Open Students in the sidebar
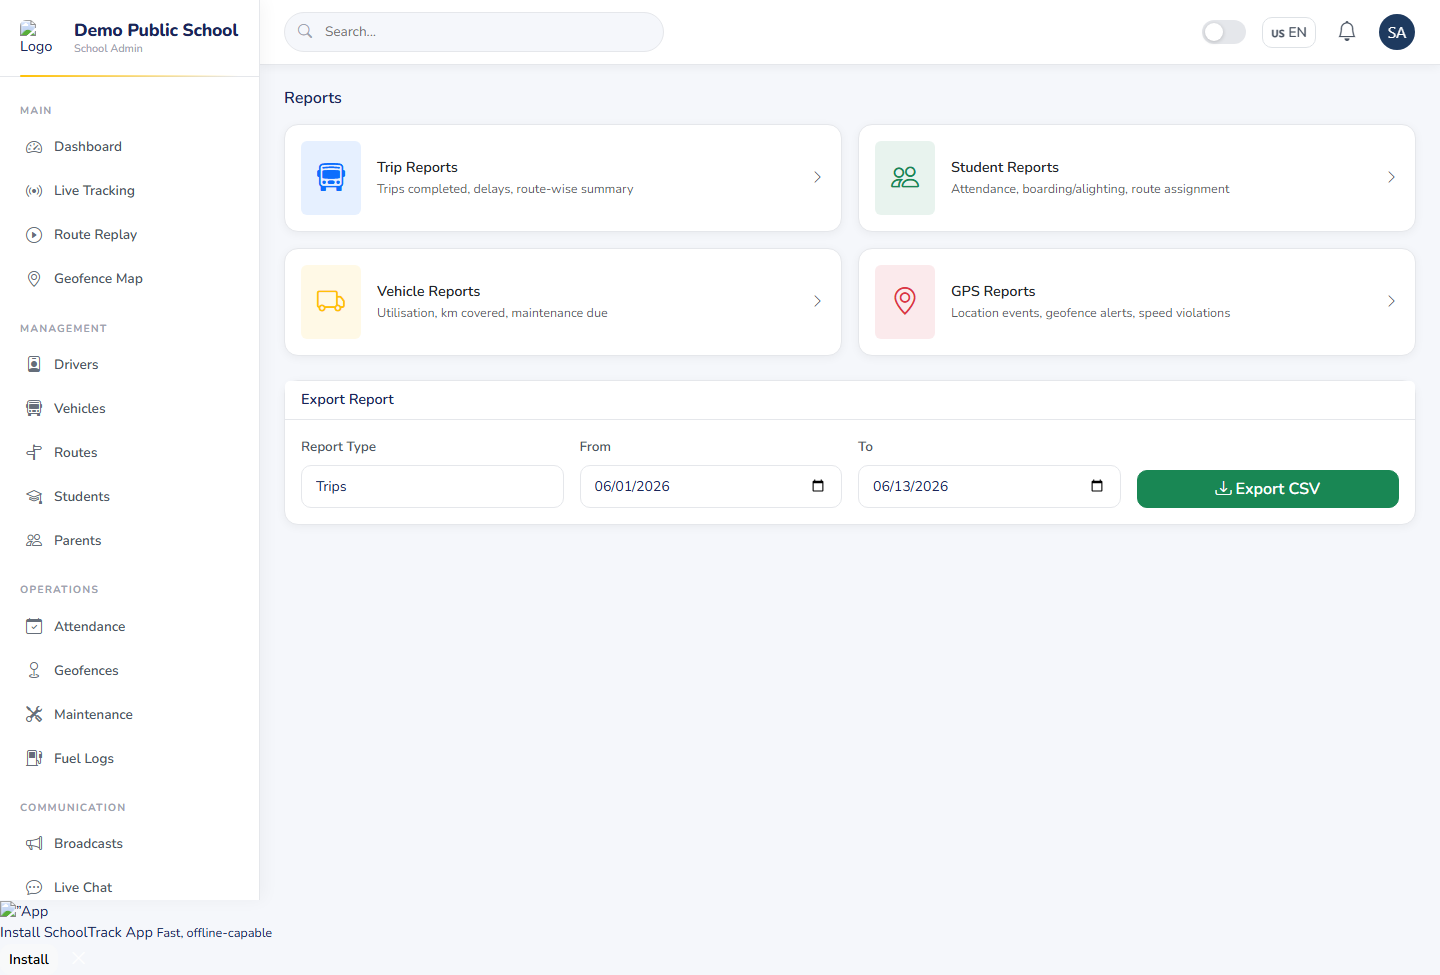 coord(129,497)
